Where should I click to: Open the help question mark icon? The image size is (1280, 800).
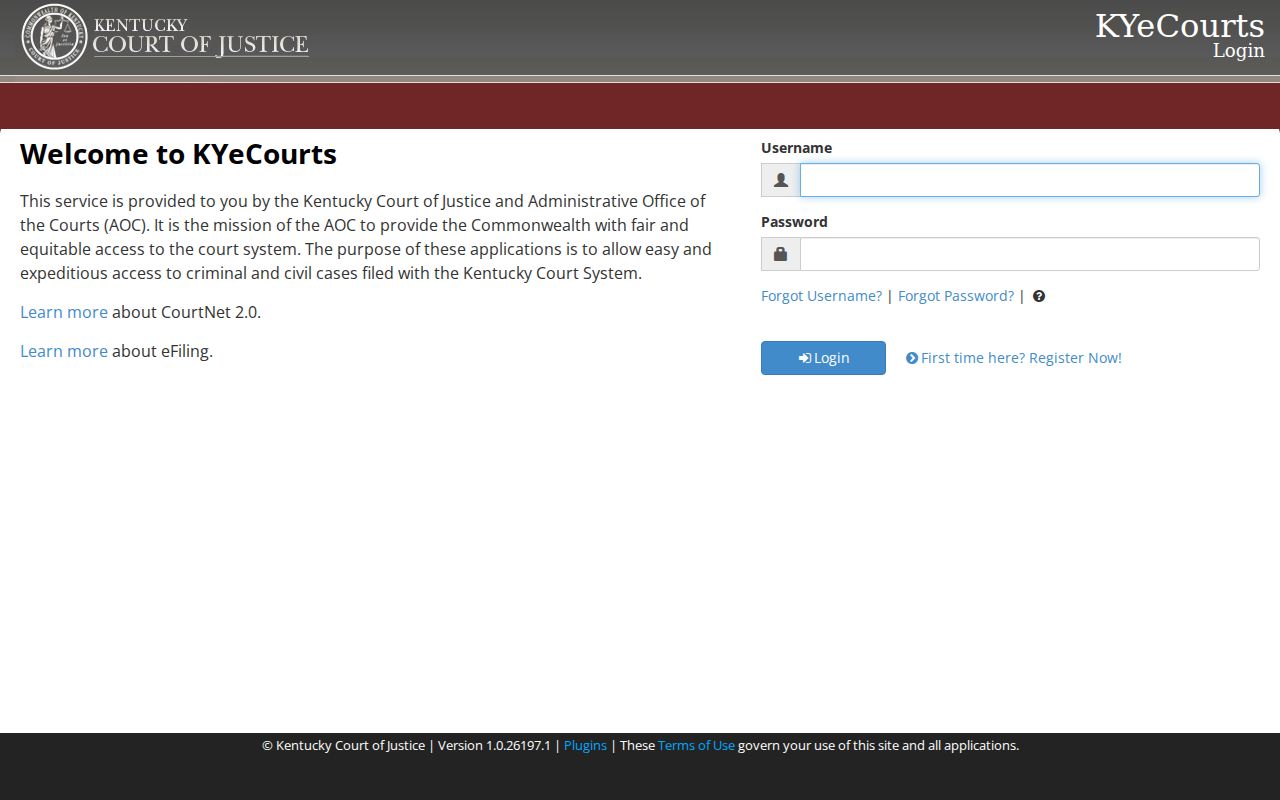[x=1039, y=296]
